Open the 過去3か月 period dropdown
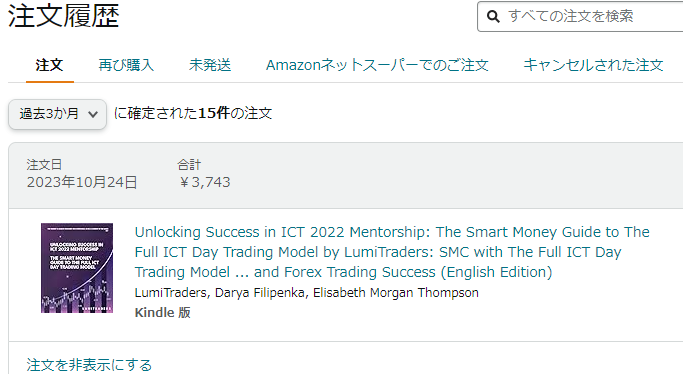683x374 pixels. 57,114
